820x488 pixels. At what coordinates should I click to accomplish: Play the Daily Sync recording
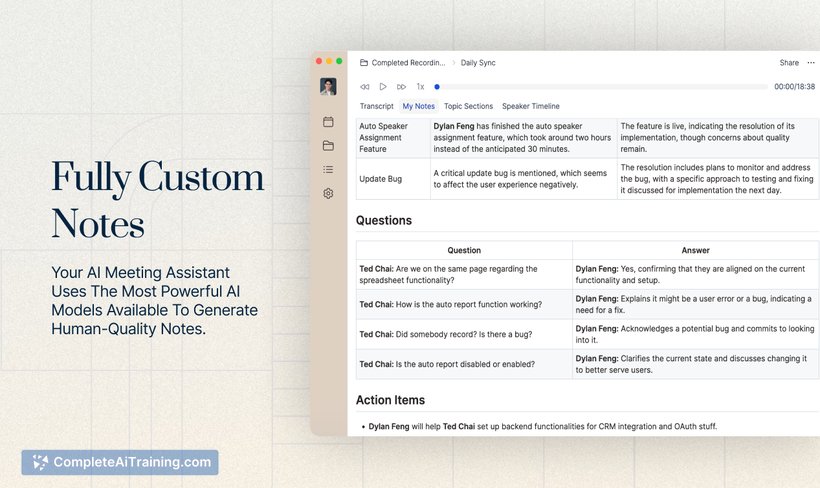point(383,87)
